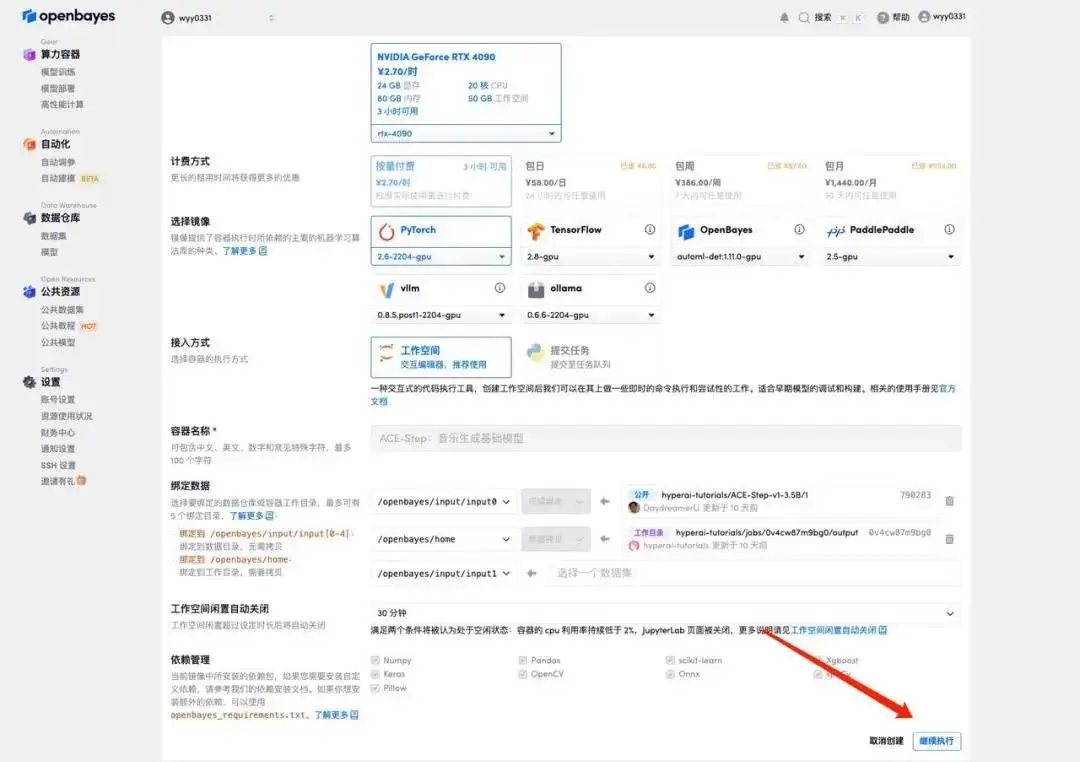This screenshot has width=1080, height=762.
Task: Click ollama info icon
Action: [x=650, y=288]
